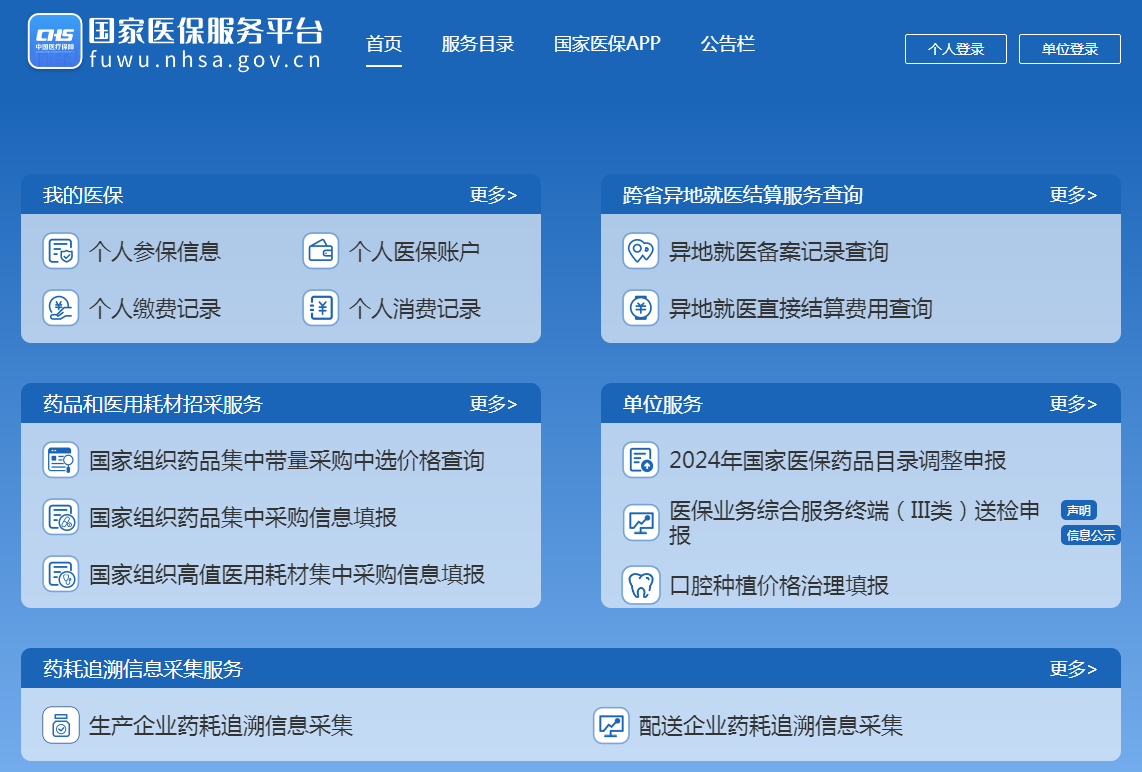Viewport: 1142px width, 772px height.
Task: Select the 个人参保信息 icon
Action: tap(61, 251)
